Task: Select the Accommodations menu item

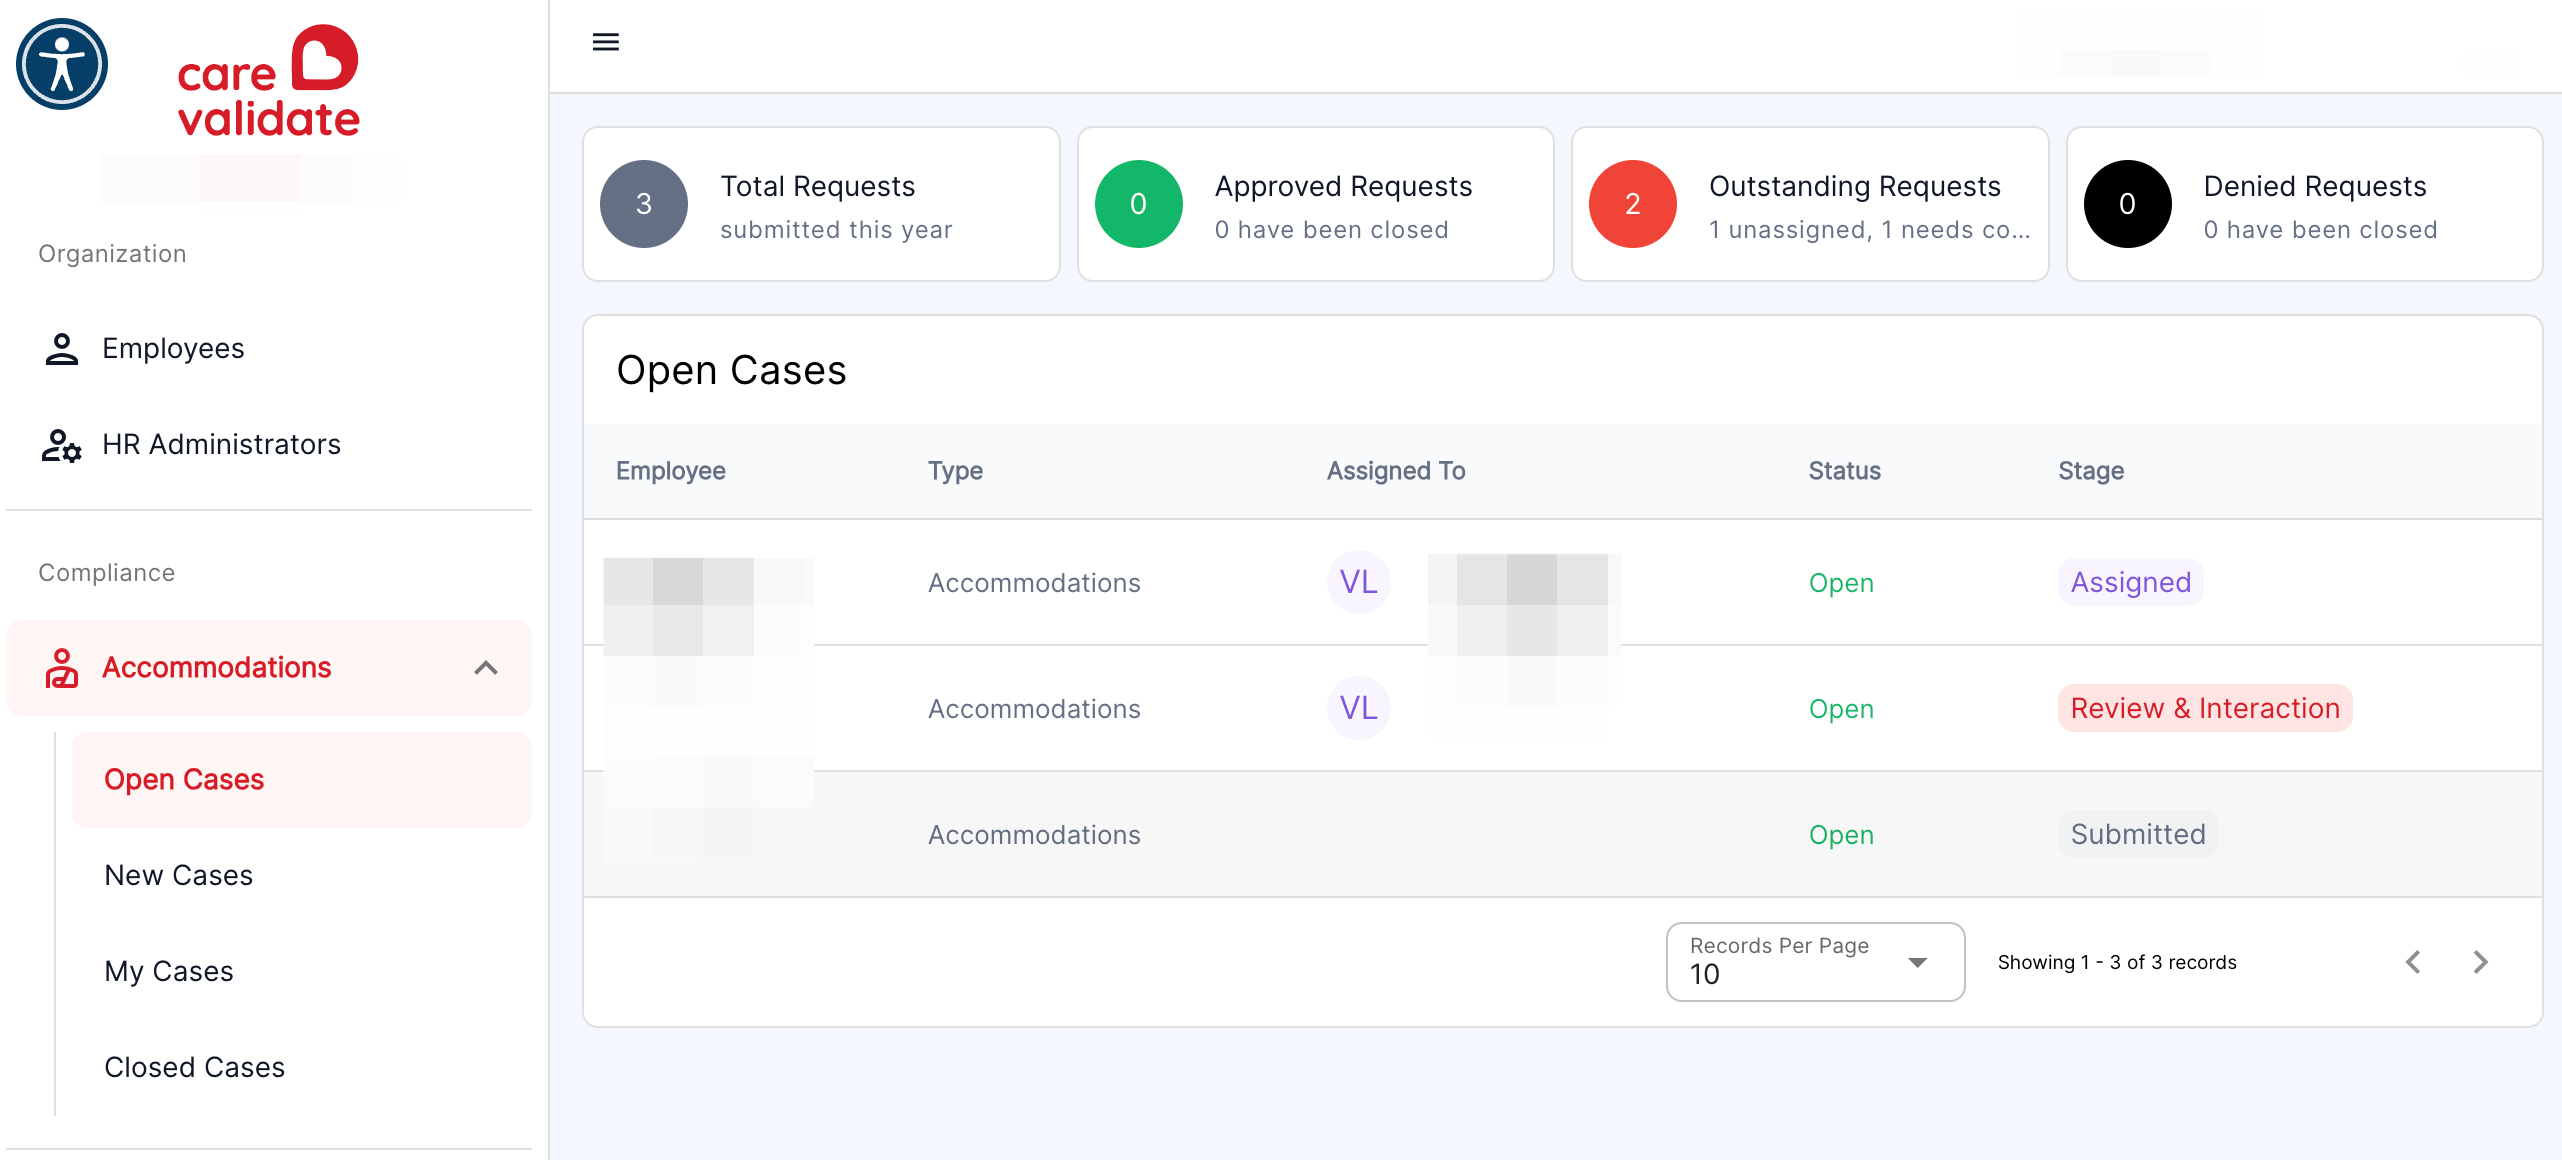Action: click(268, 668)
